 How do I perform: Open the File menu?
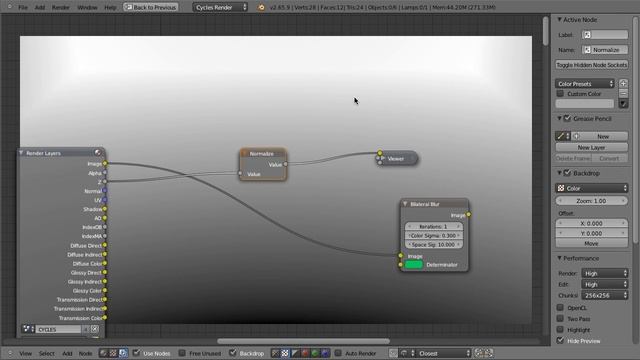[x=23, y=7]
